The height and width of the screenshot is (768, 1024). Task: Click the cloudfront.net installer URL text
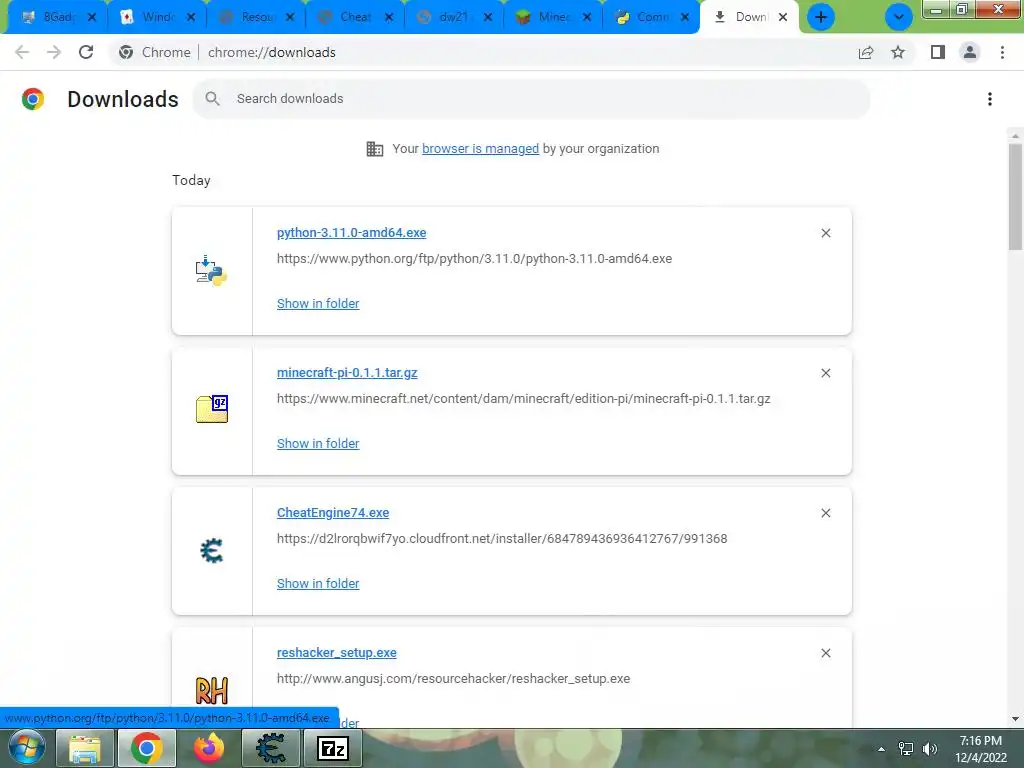coord(502,539)
